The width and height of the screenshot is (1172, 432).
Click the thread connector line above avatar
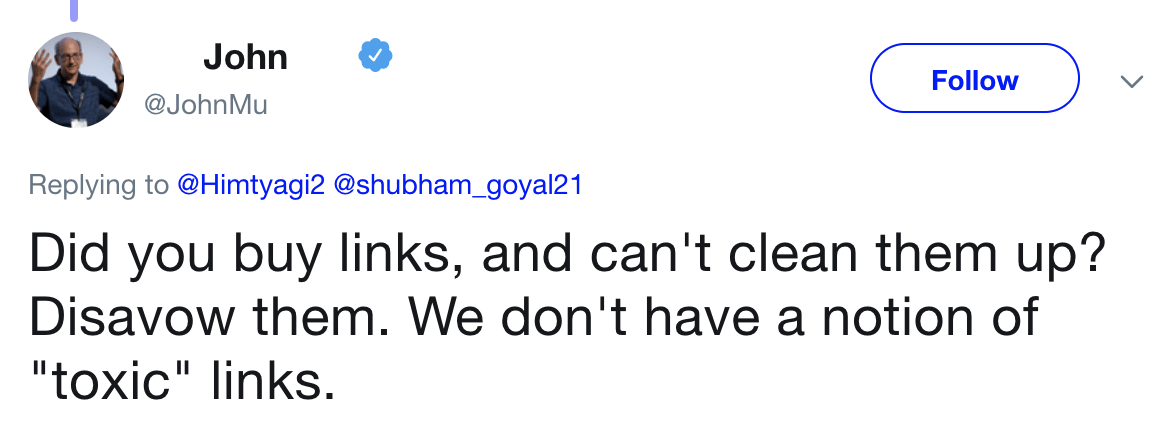coord(73,10)
